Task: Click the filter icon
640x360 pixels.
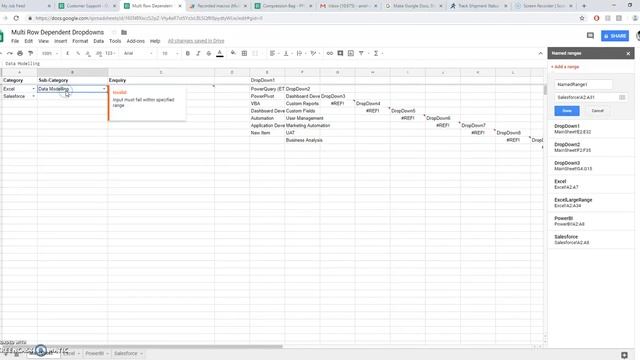Action: [x=361, y=53]
